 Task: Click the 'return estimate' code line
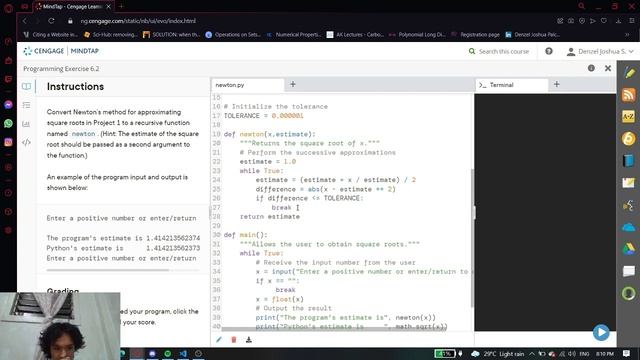[270, 217]
